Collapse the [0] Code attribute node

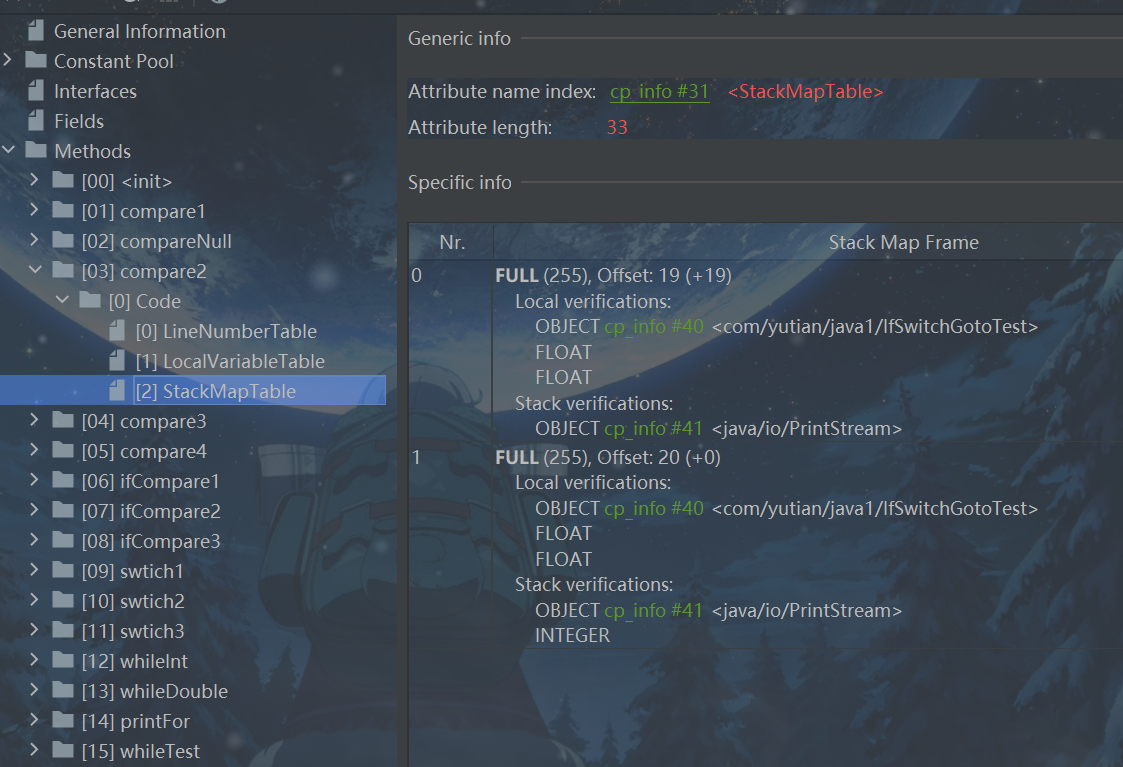click(62, 301)
